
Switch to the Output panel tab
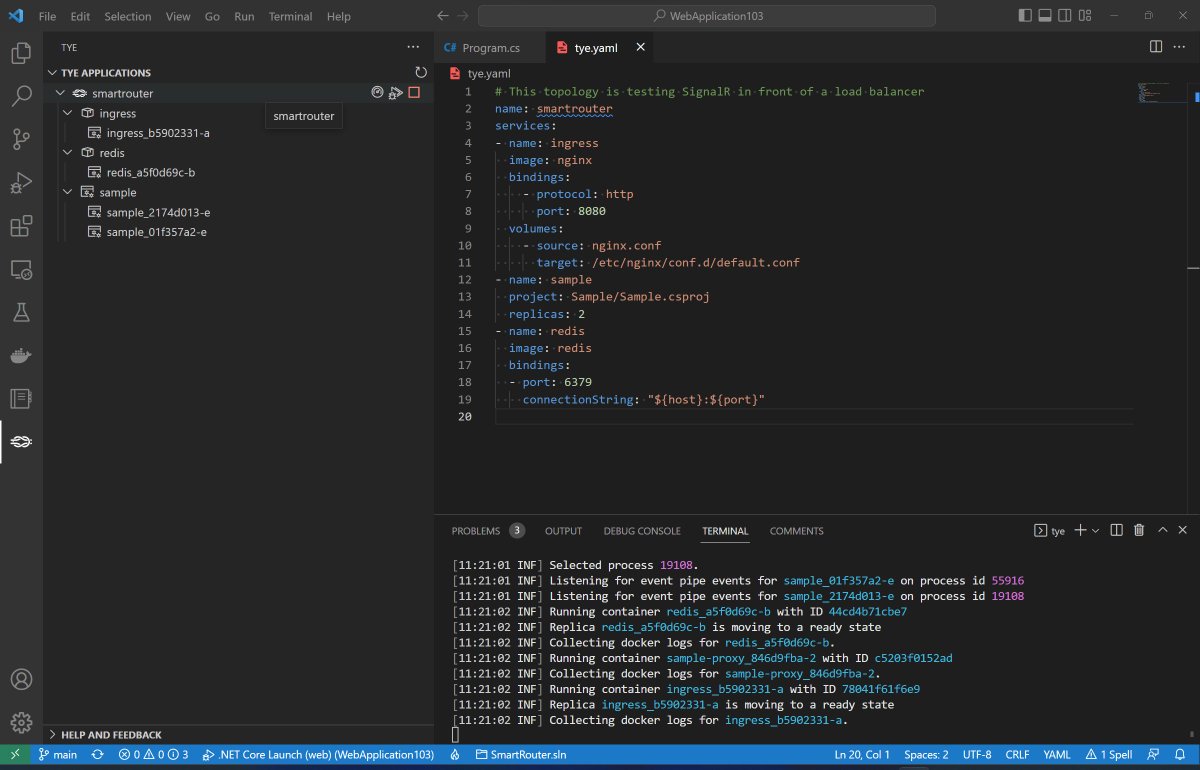point(563,531)
